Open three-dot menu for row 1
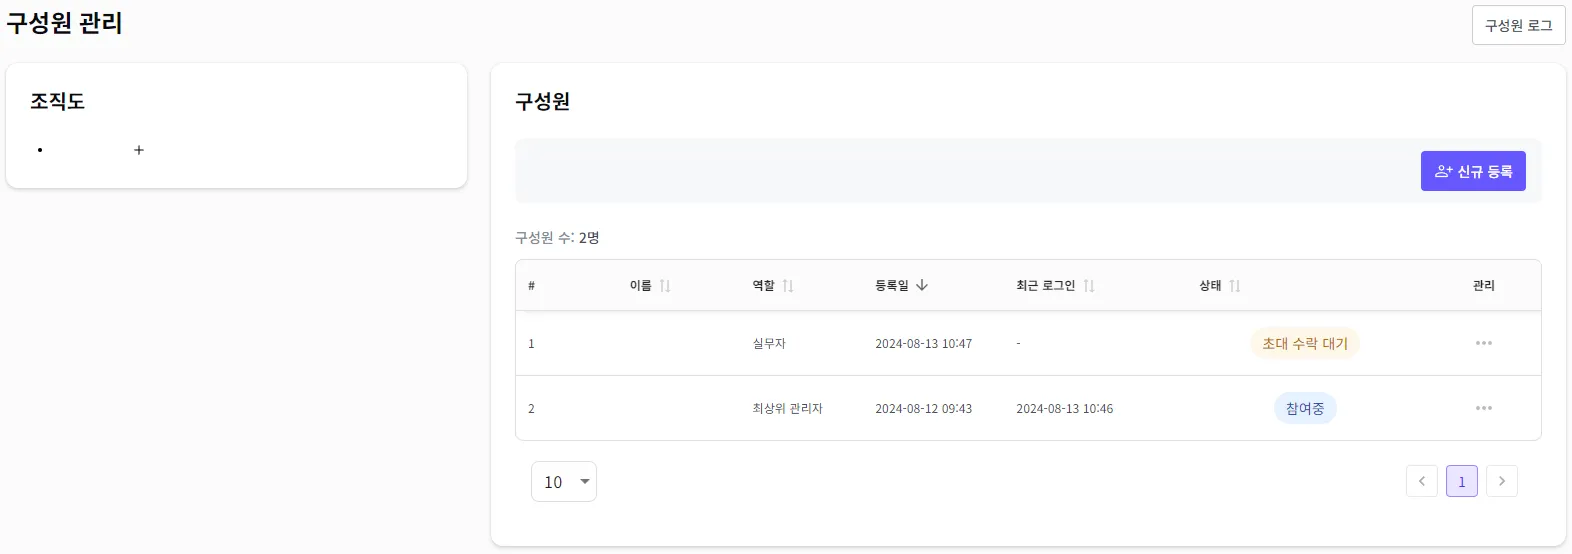Image resolution: width=1572 pixels, height=554 pixels. [x=1483, y=343]
